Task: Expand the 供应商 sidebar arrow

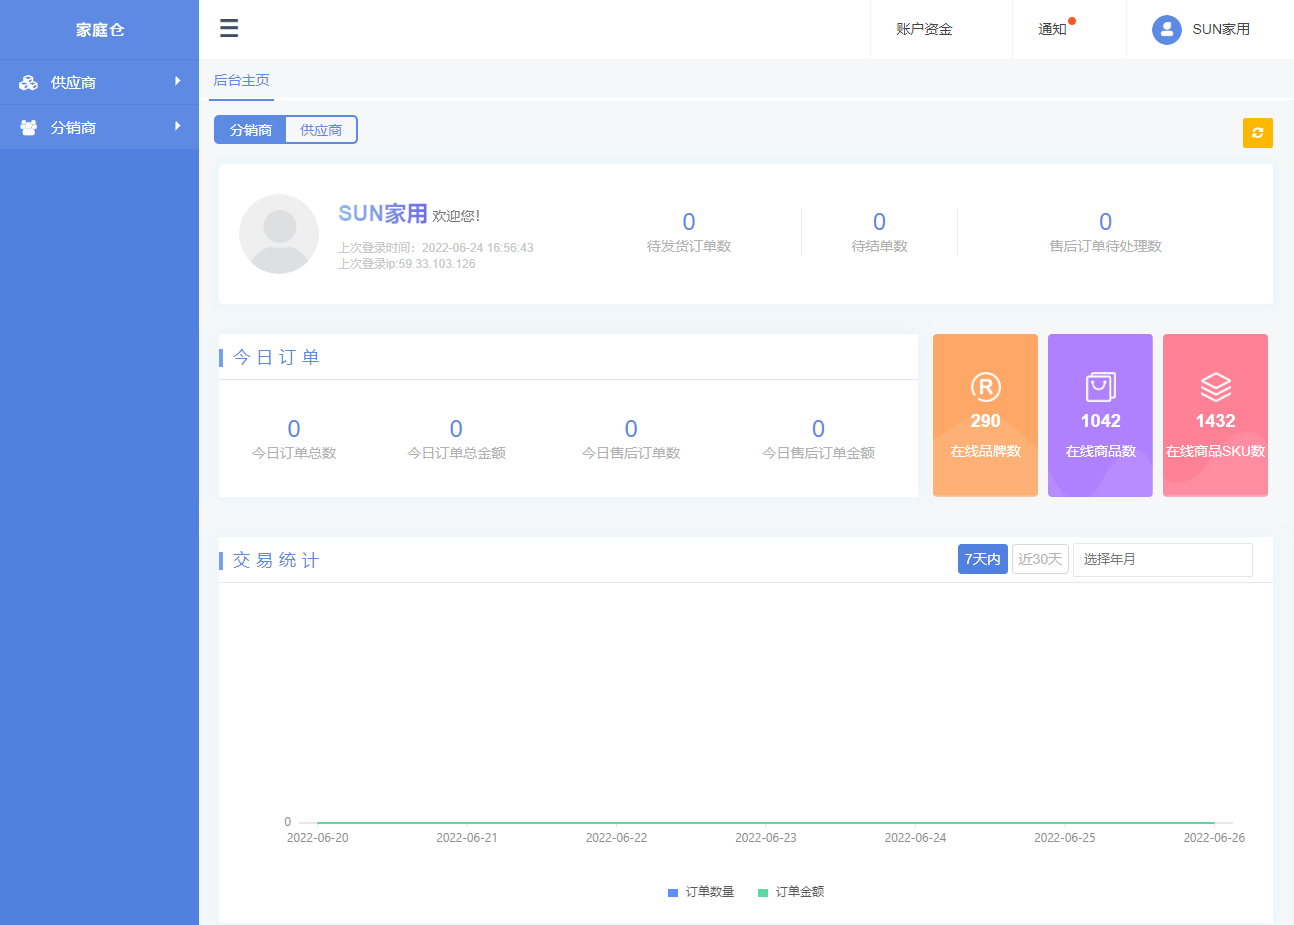Action: pyautogui.click(x=178, y=81)
